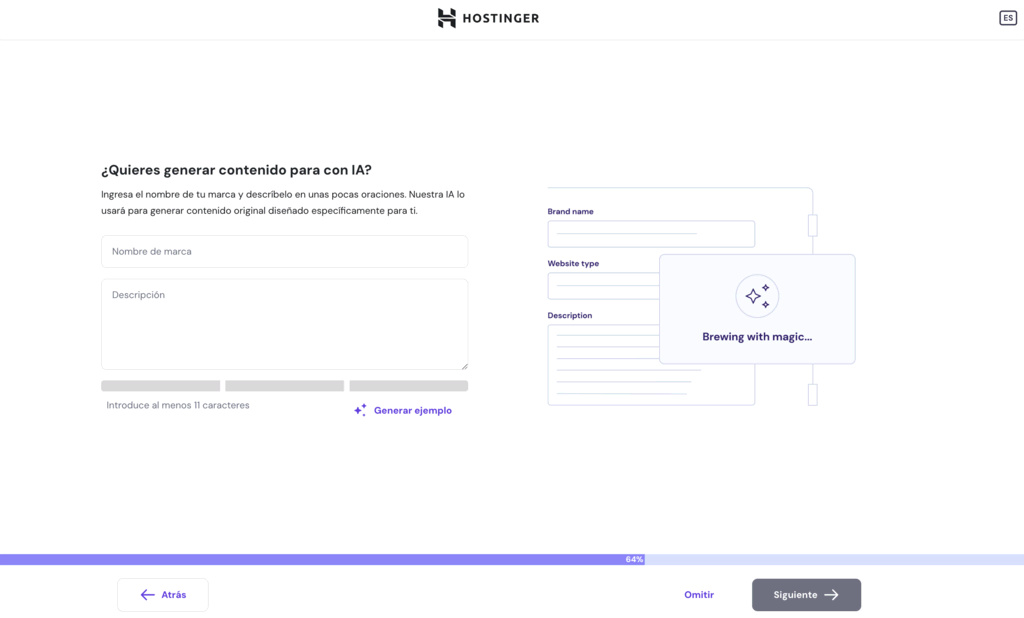Click the Generar ejemplo link

412,410
